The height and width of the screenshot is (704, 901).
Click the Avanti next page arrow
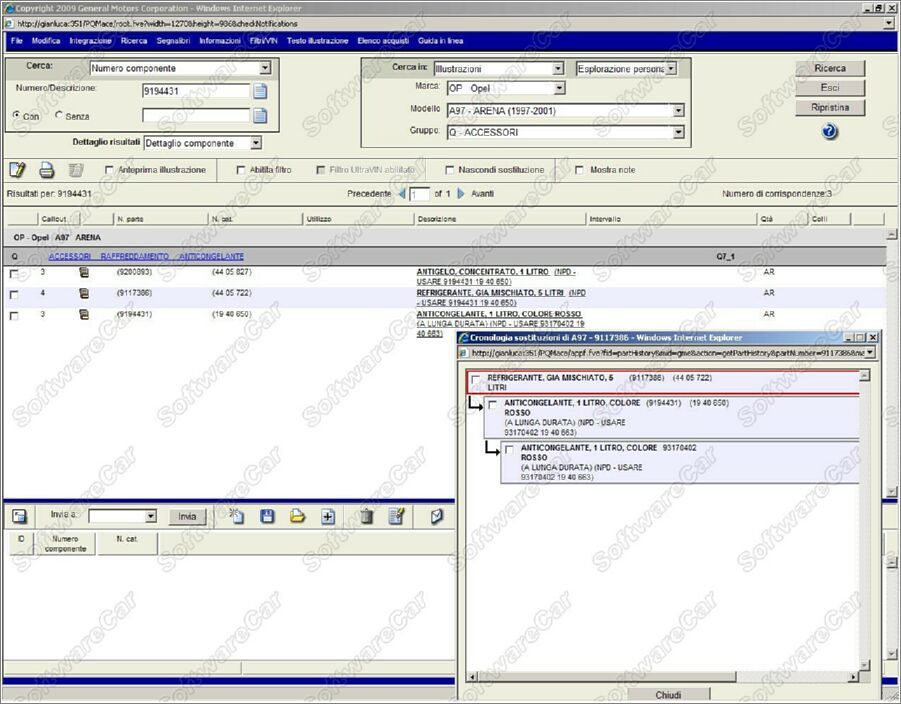(x=461, y=194)
